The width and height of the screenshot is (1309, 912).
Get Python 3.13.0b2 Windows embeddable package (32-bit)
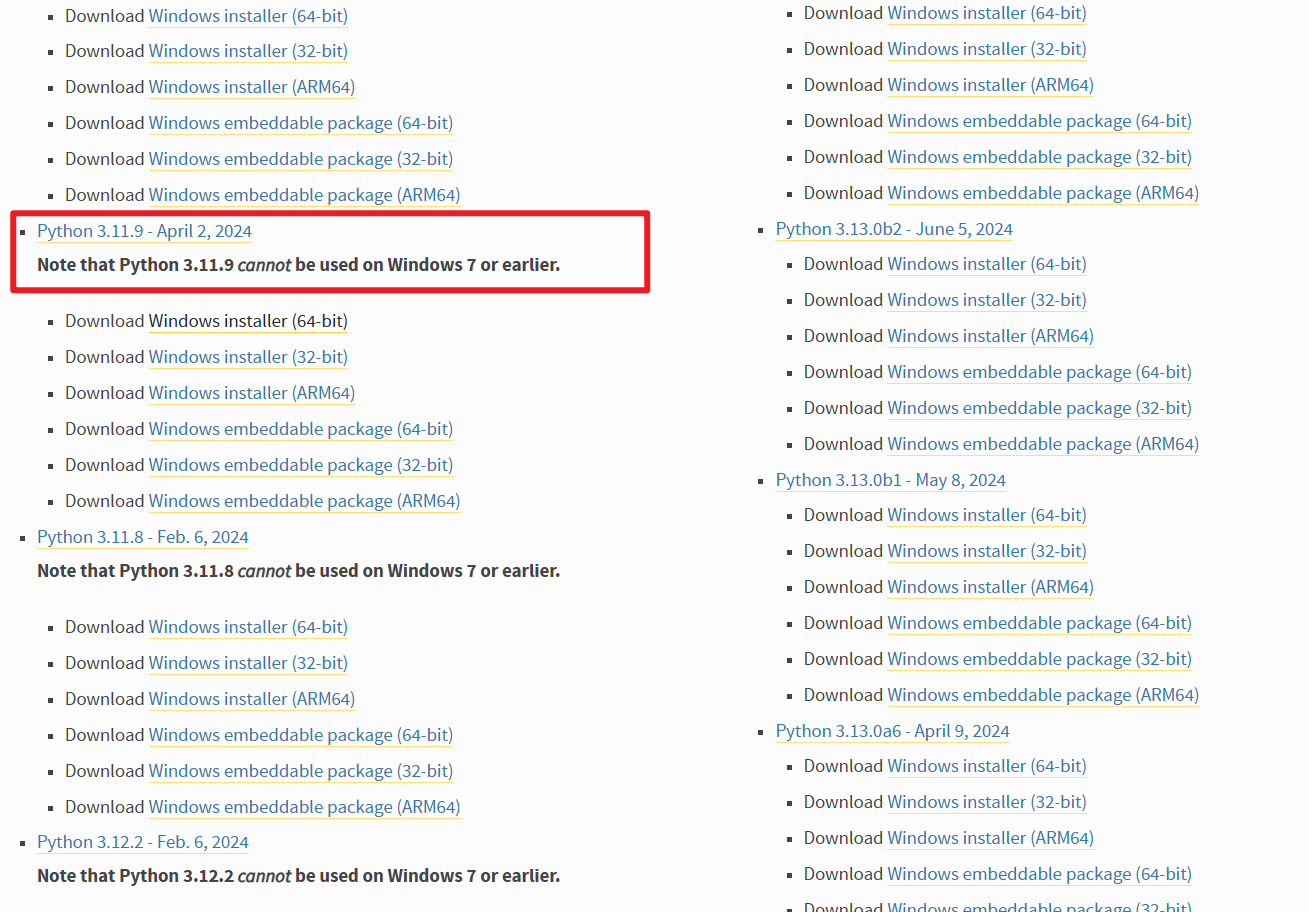point(1040,408)
